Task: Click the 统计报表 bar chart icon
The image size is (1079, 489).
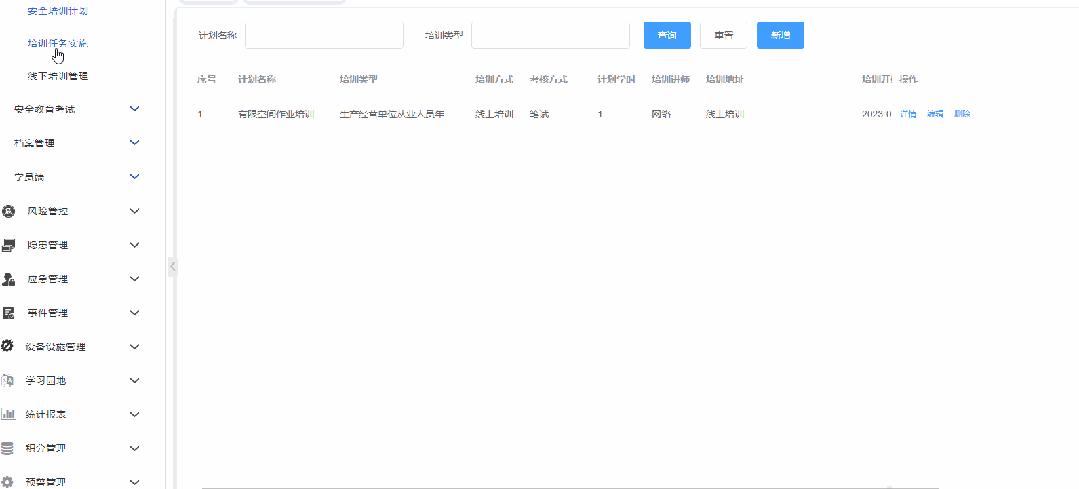Action: (x=8, y=414)
